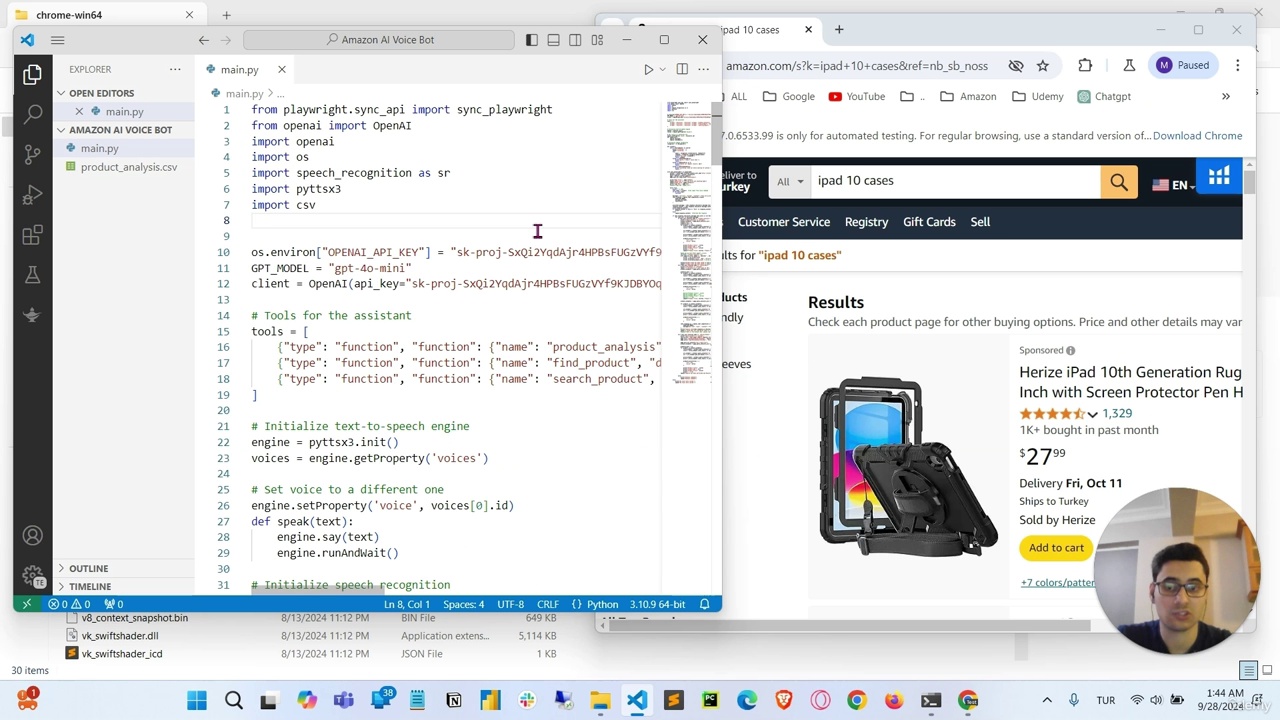1280x720 pixels.
Task: Open remote window indicator in VS Code status bar
Action: [26, 604]
